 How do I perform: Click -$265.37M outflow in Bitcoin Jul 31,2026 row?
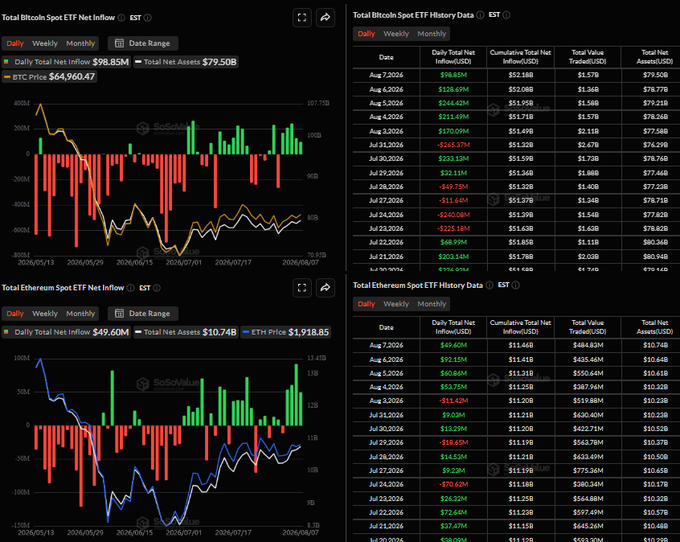(x=454, y=145)
